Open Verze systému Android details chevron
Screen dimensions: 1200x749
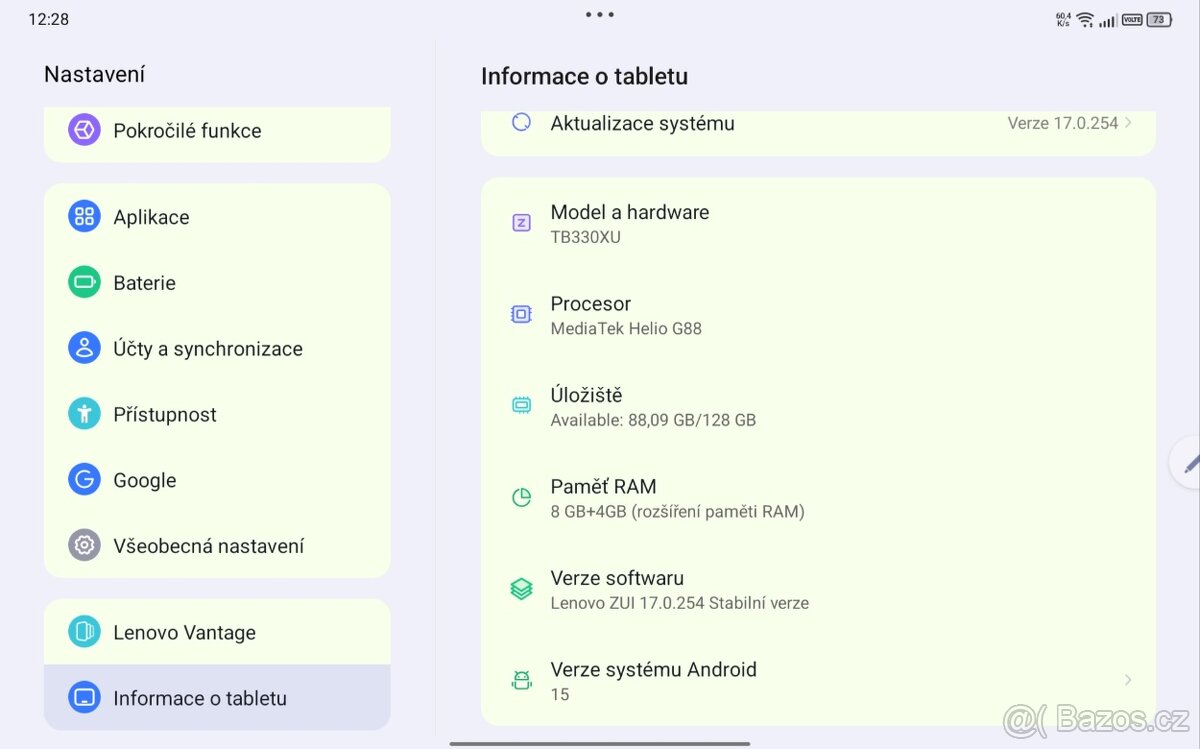tap(1129, 680)
